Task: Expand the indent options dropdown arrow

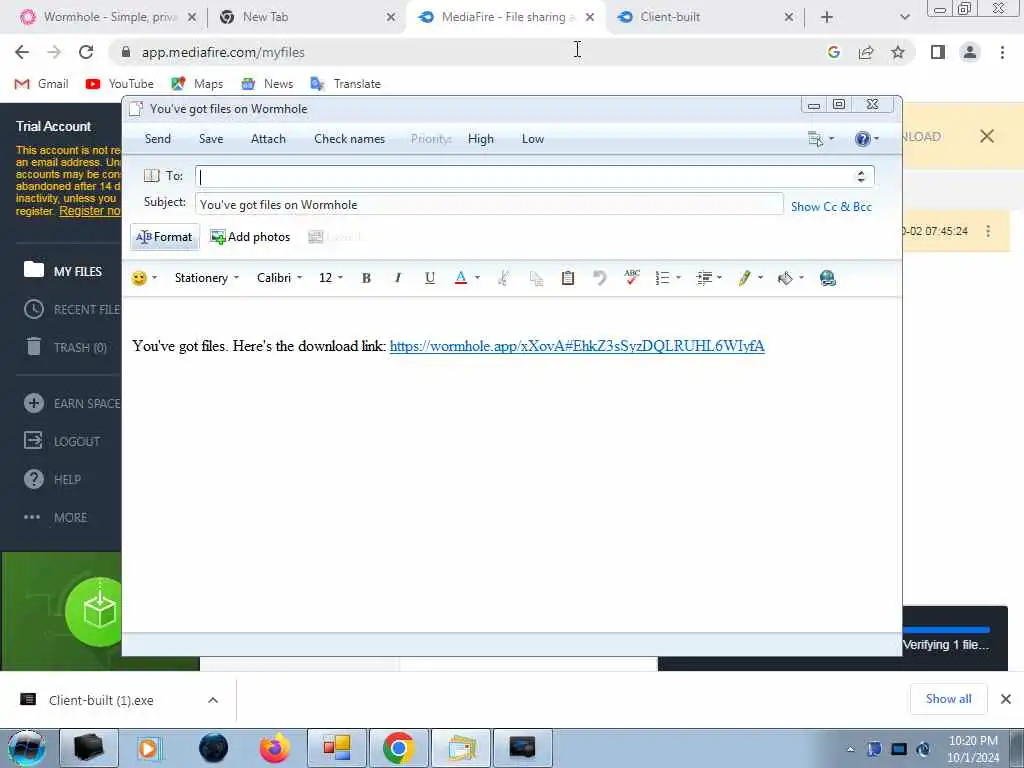Action: [x=720, y=278]
